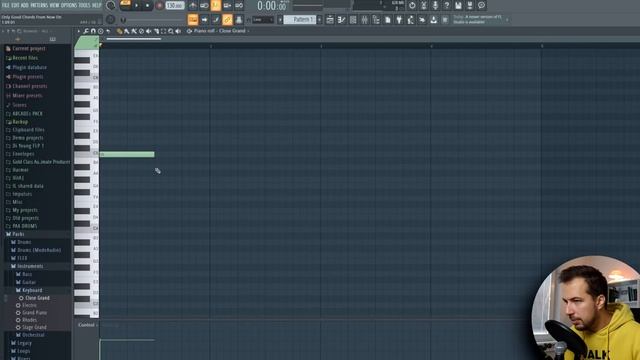
Task: Open the ADD menu
Action: click(x=24, y=5)
